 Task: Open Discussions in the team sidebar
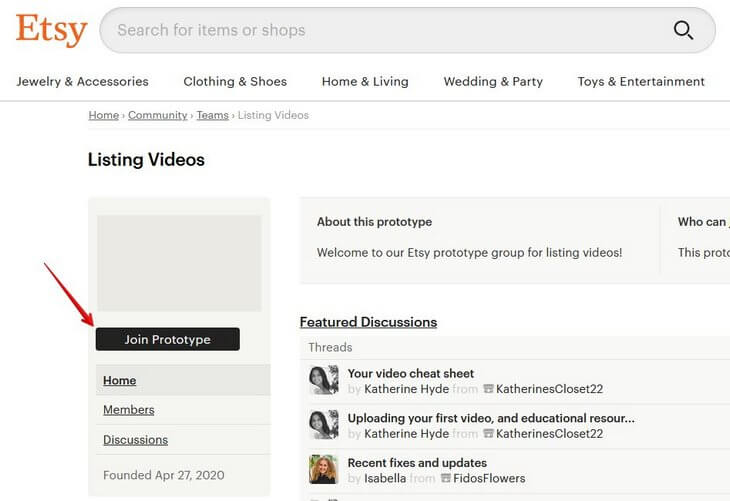[135, 440]
